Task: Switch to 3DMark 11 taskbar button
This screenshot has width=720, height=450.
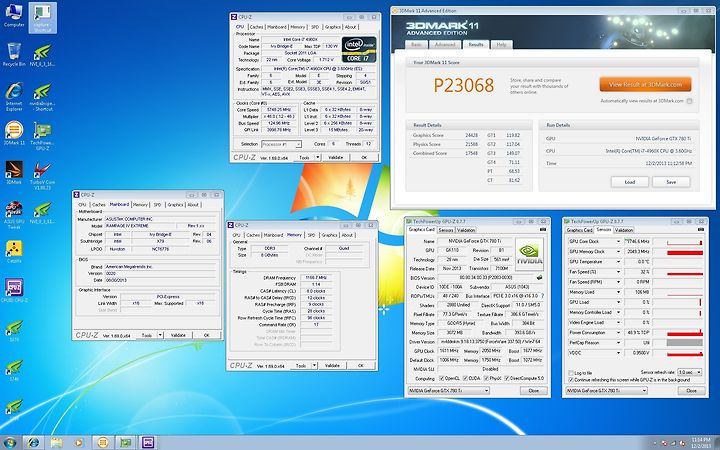Action: pos(103,443)
